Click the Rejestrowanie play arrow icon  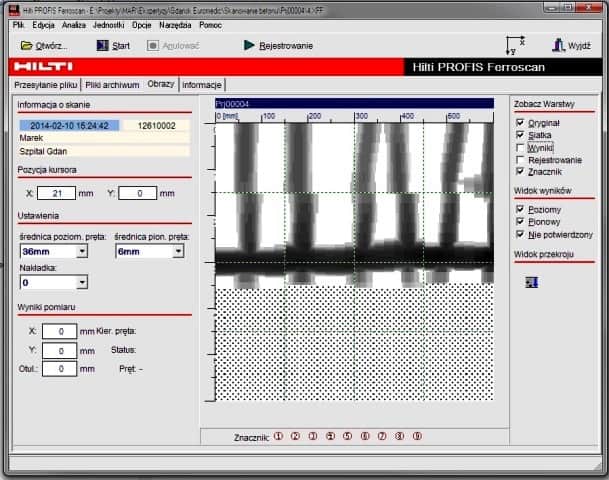coord(249,45)
